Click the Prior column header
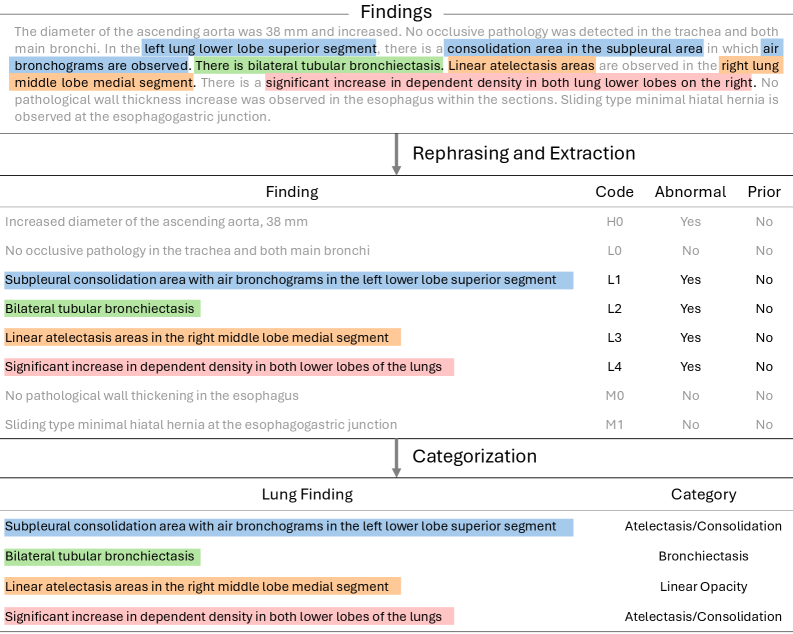 tap(764, 192)
